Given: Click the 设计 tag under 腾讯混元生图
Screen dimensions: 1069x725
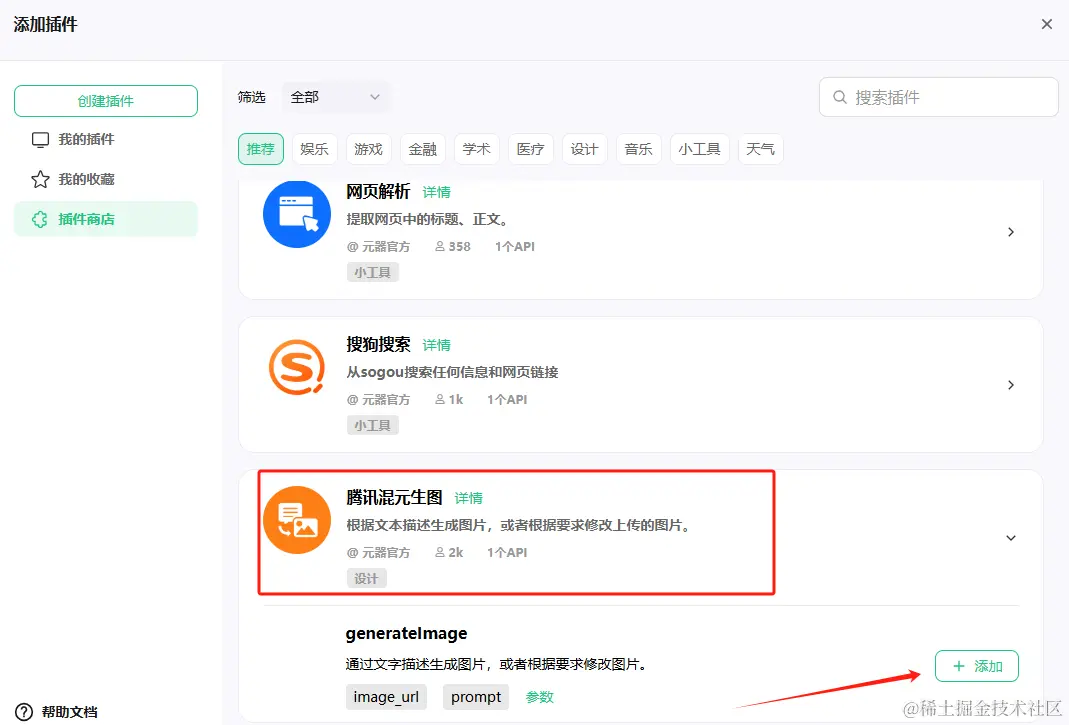Looking at the screenshot, I should (366, 578).
